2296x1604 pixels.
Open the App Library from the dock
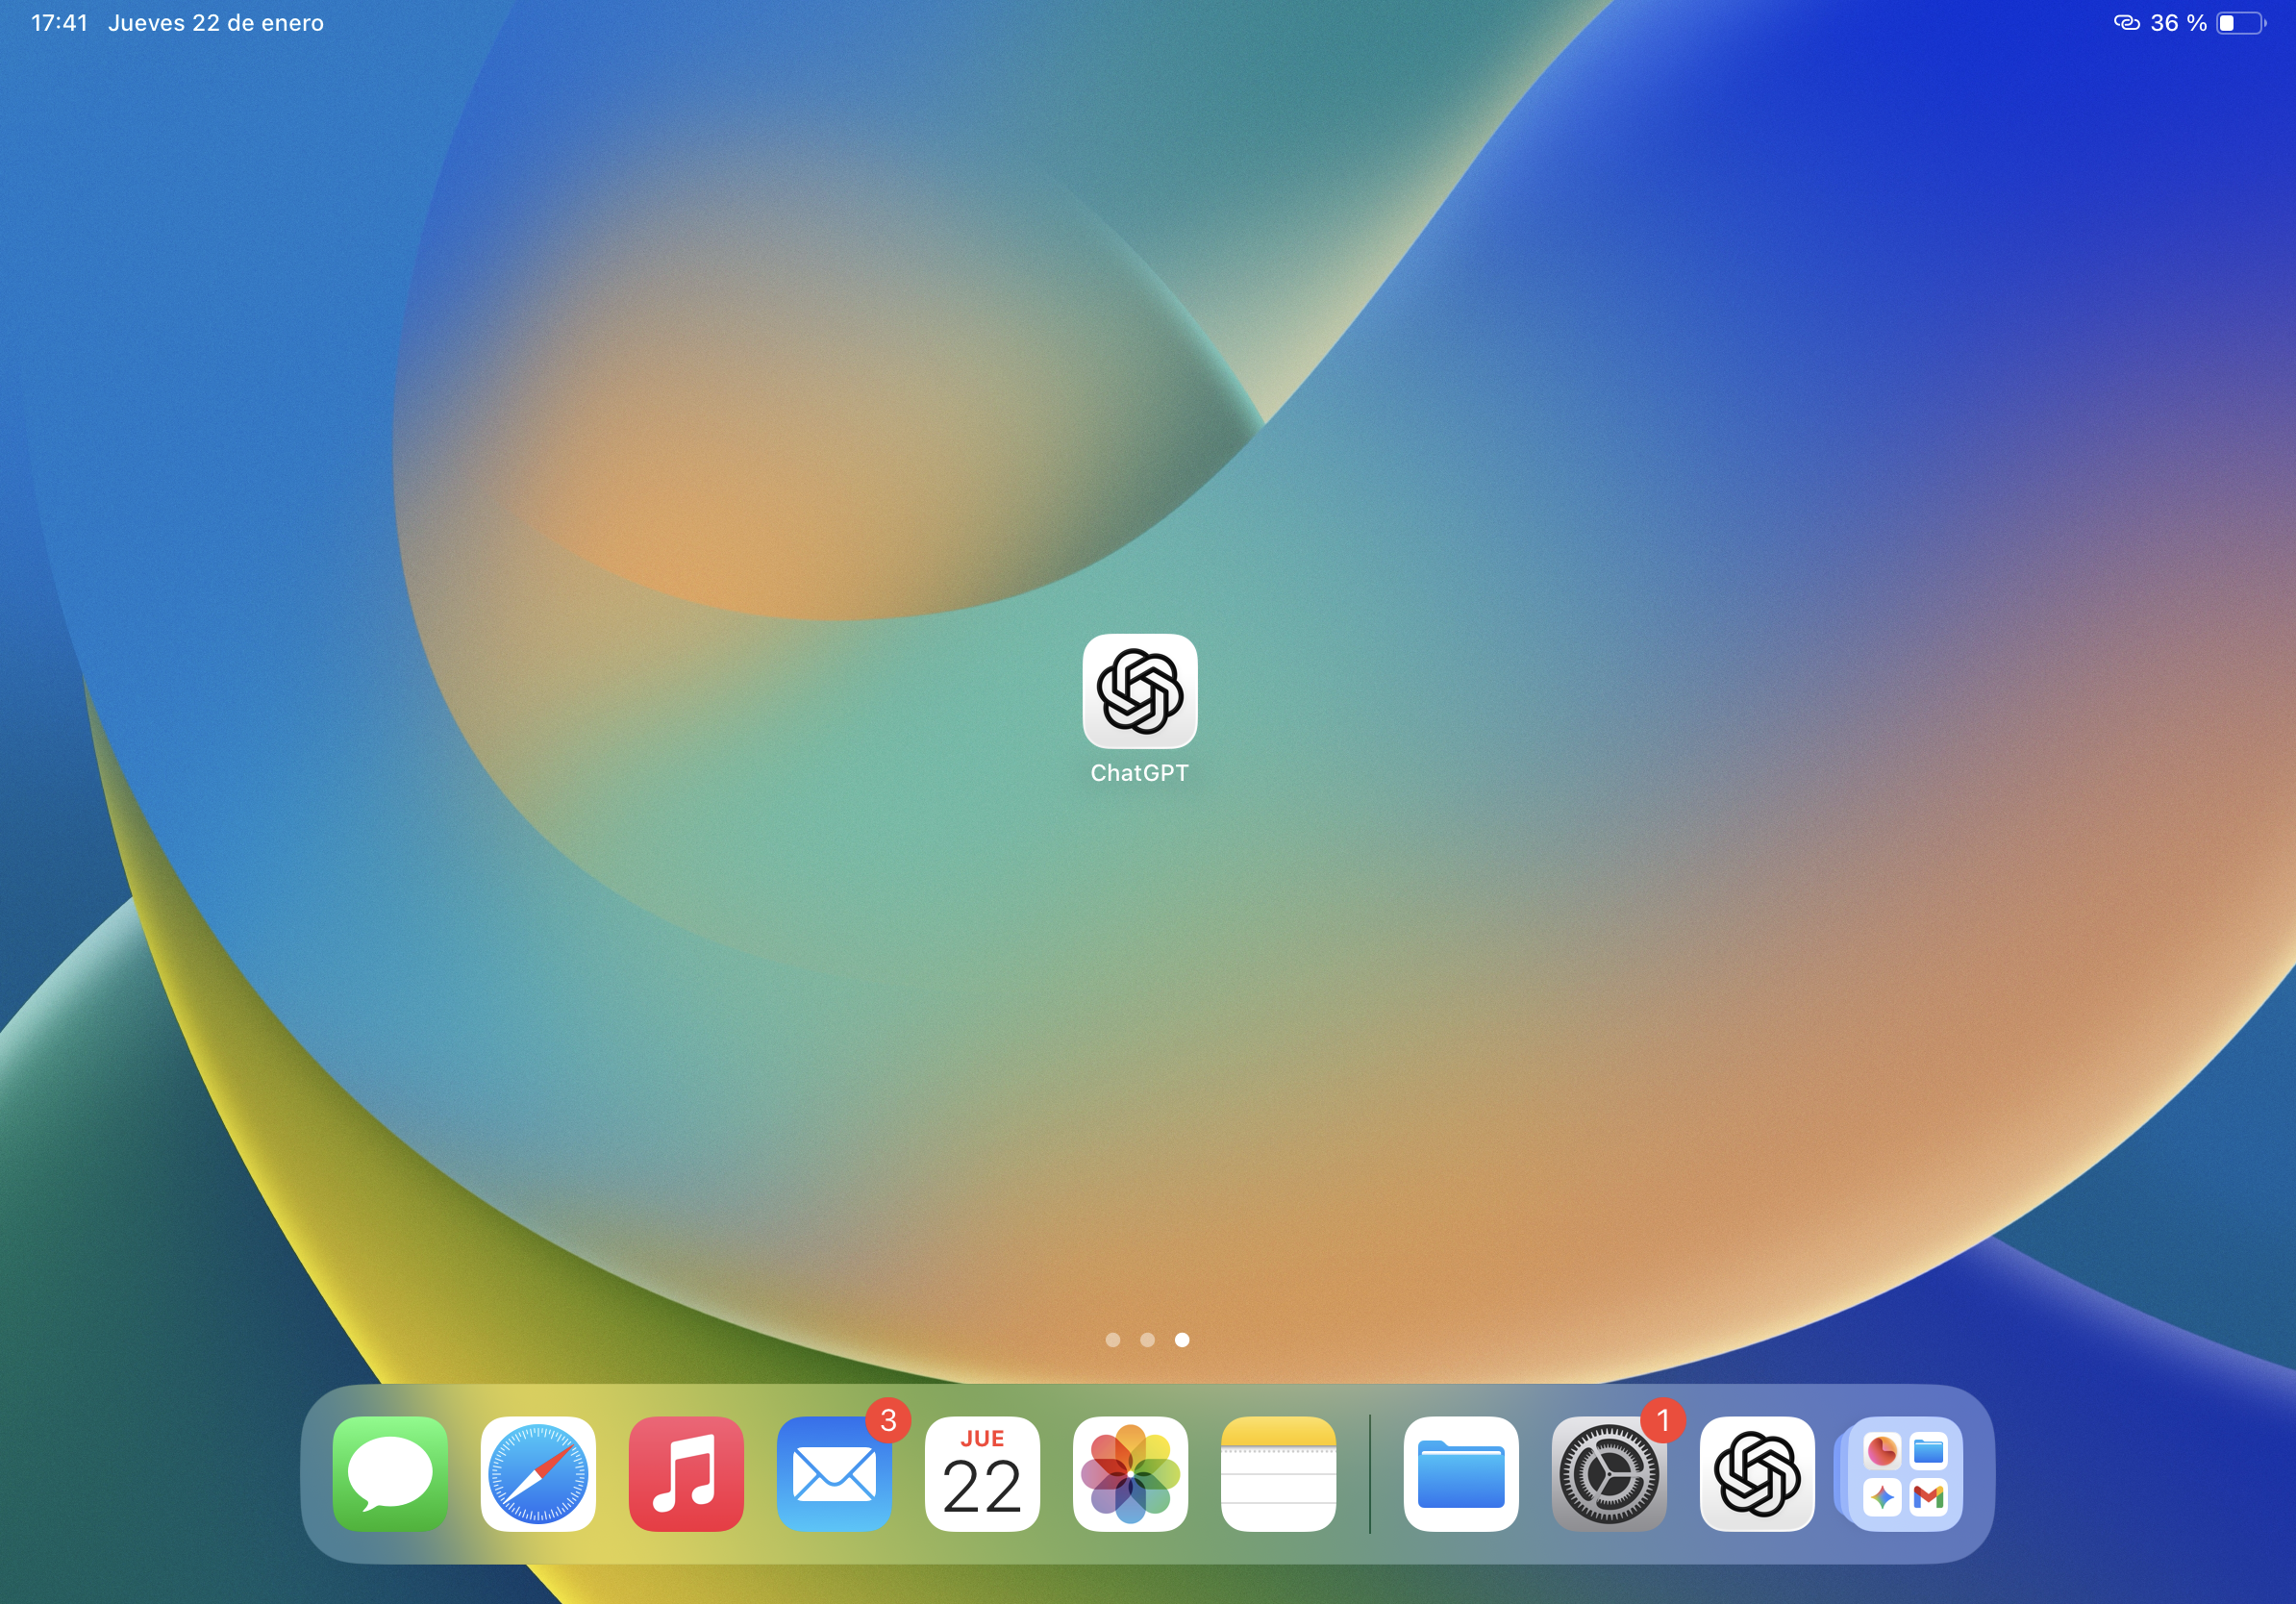point(1904,1473)
